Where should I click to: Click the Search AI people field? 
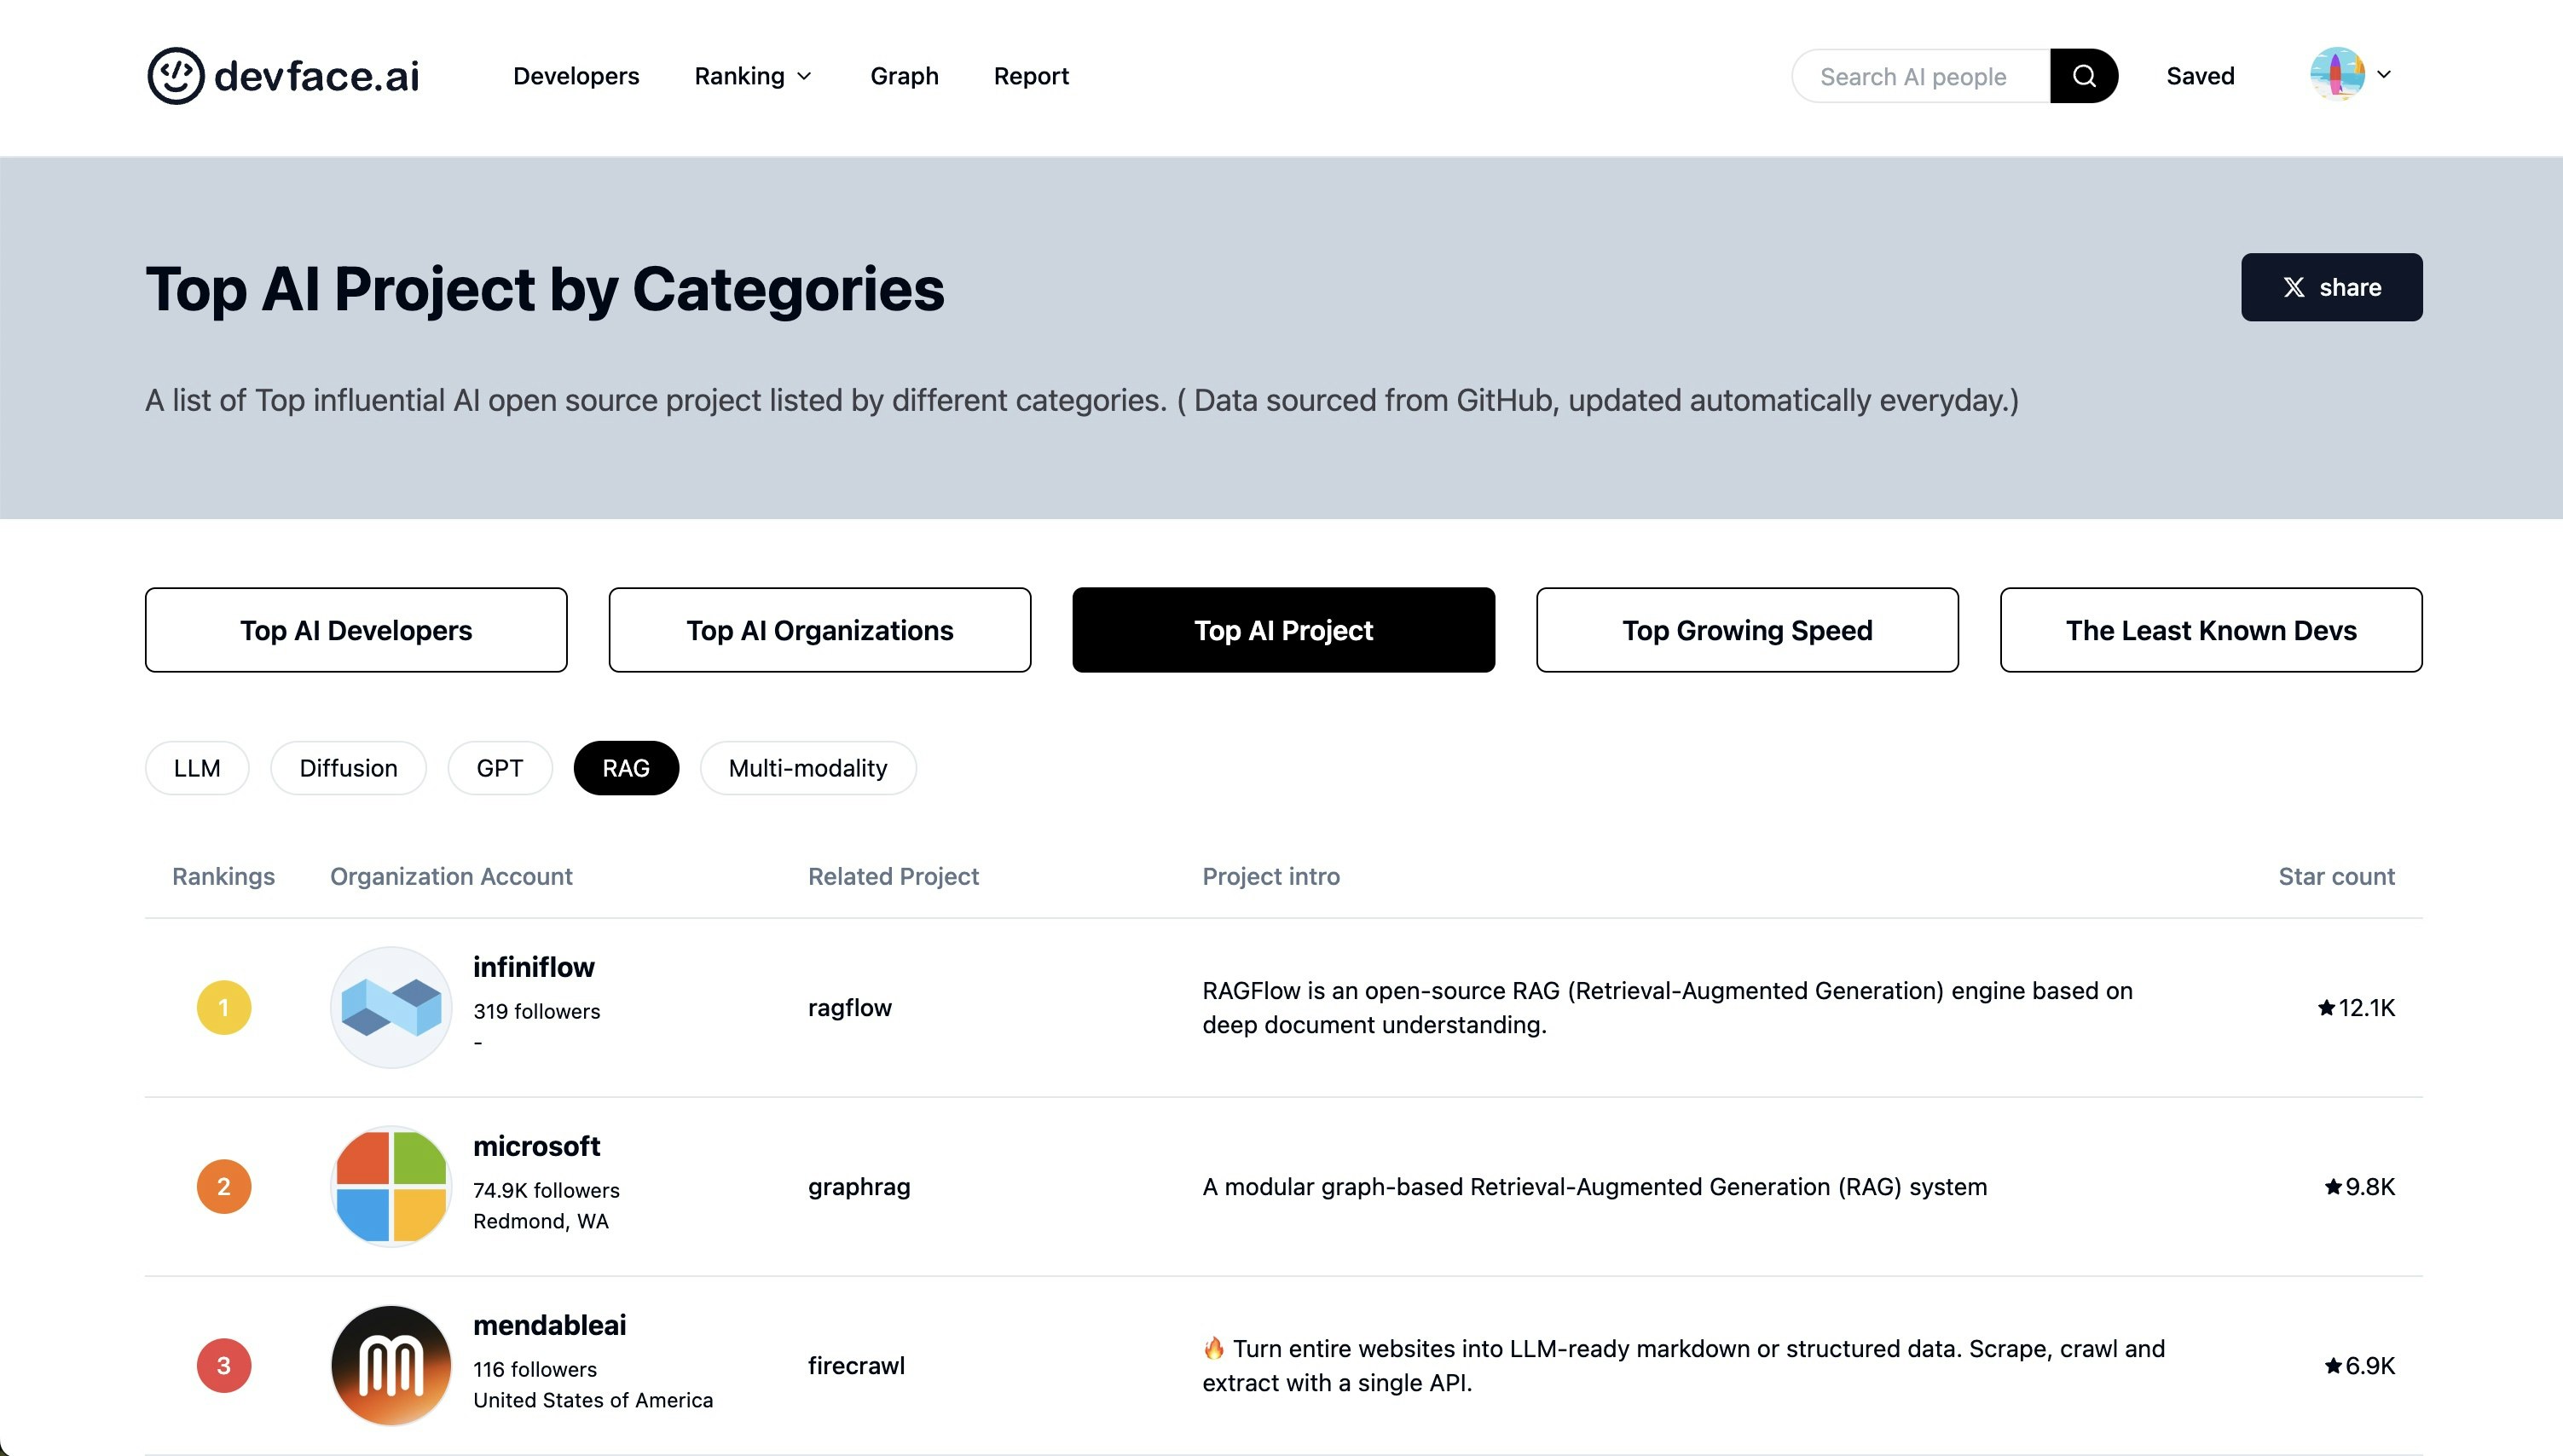pos(1920,77)
